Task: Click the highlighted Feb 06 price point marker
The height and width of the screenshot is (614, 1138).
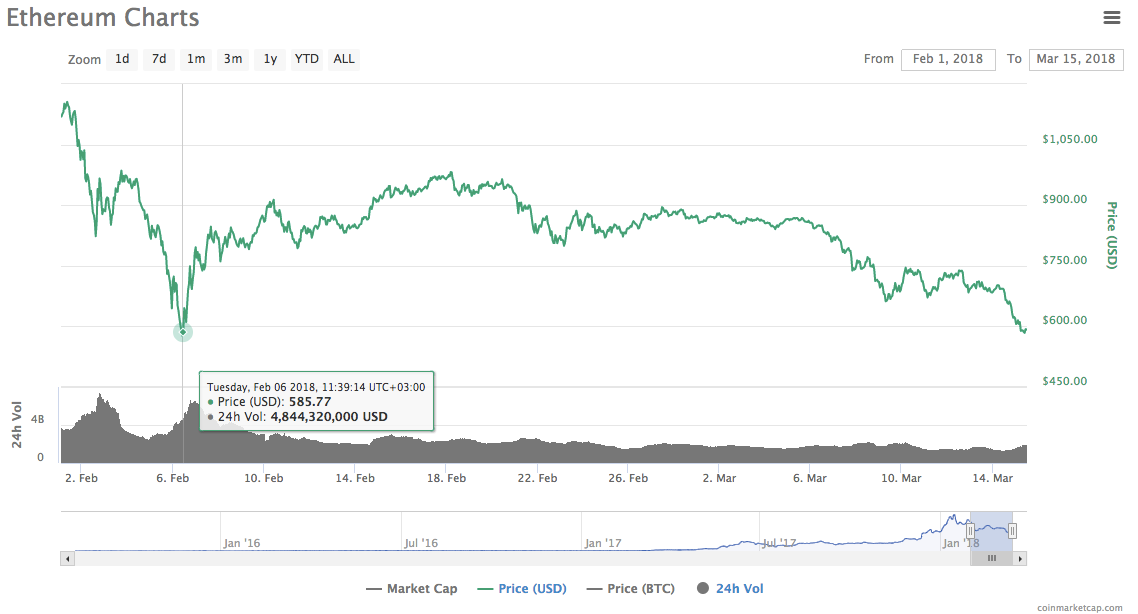Action: (x=183, y=332)
